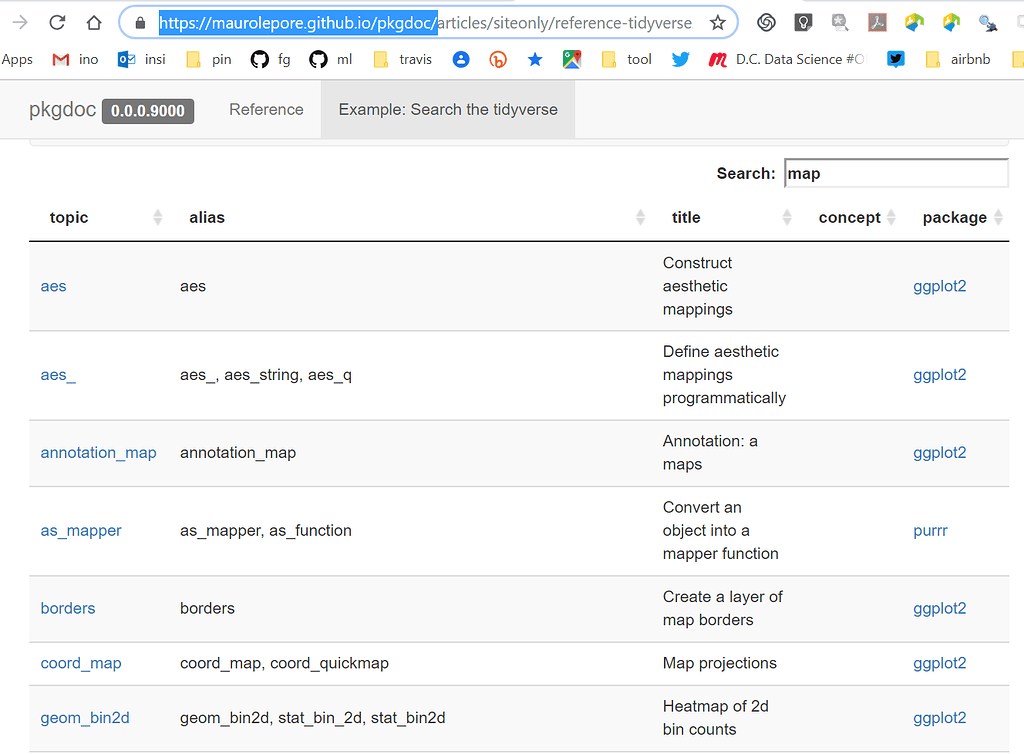Sort the table by package column
Screen dimensions: 1024x754
(x=962, y=217)
